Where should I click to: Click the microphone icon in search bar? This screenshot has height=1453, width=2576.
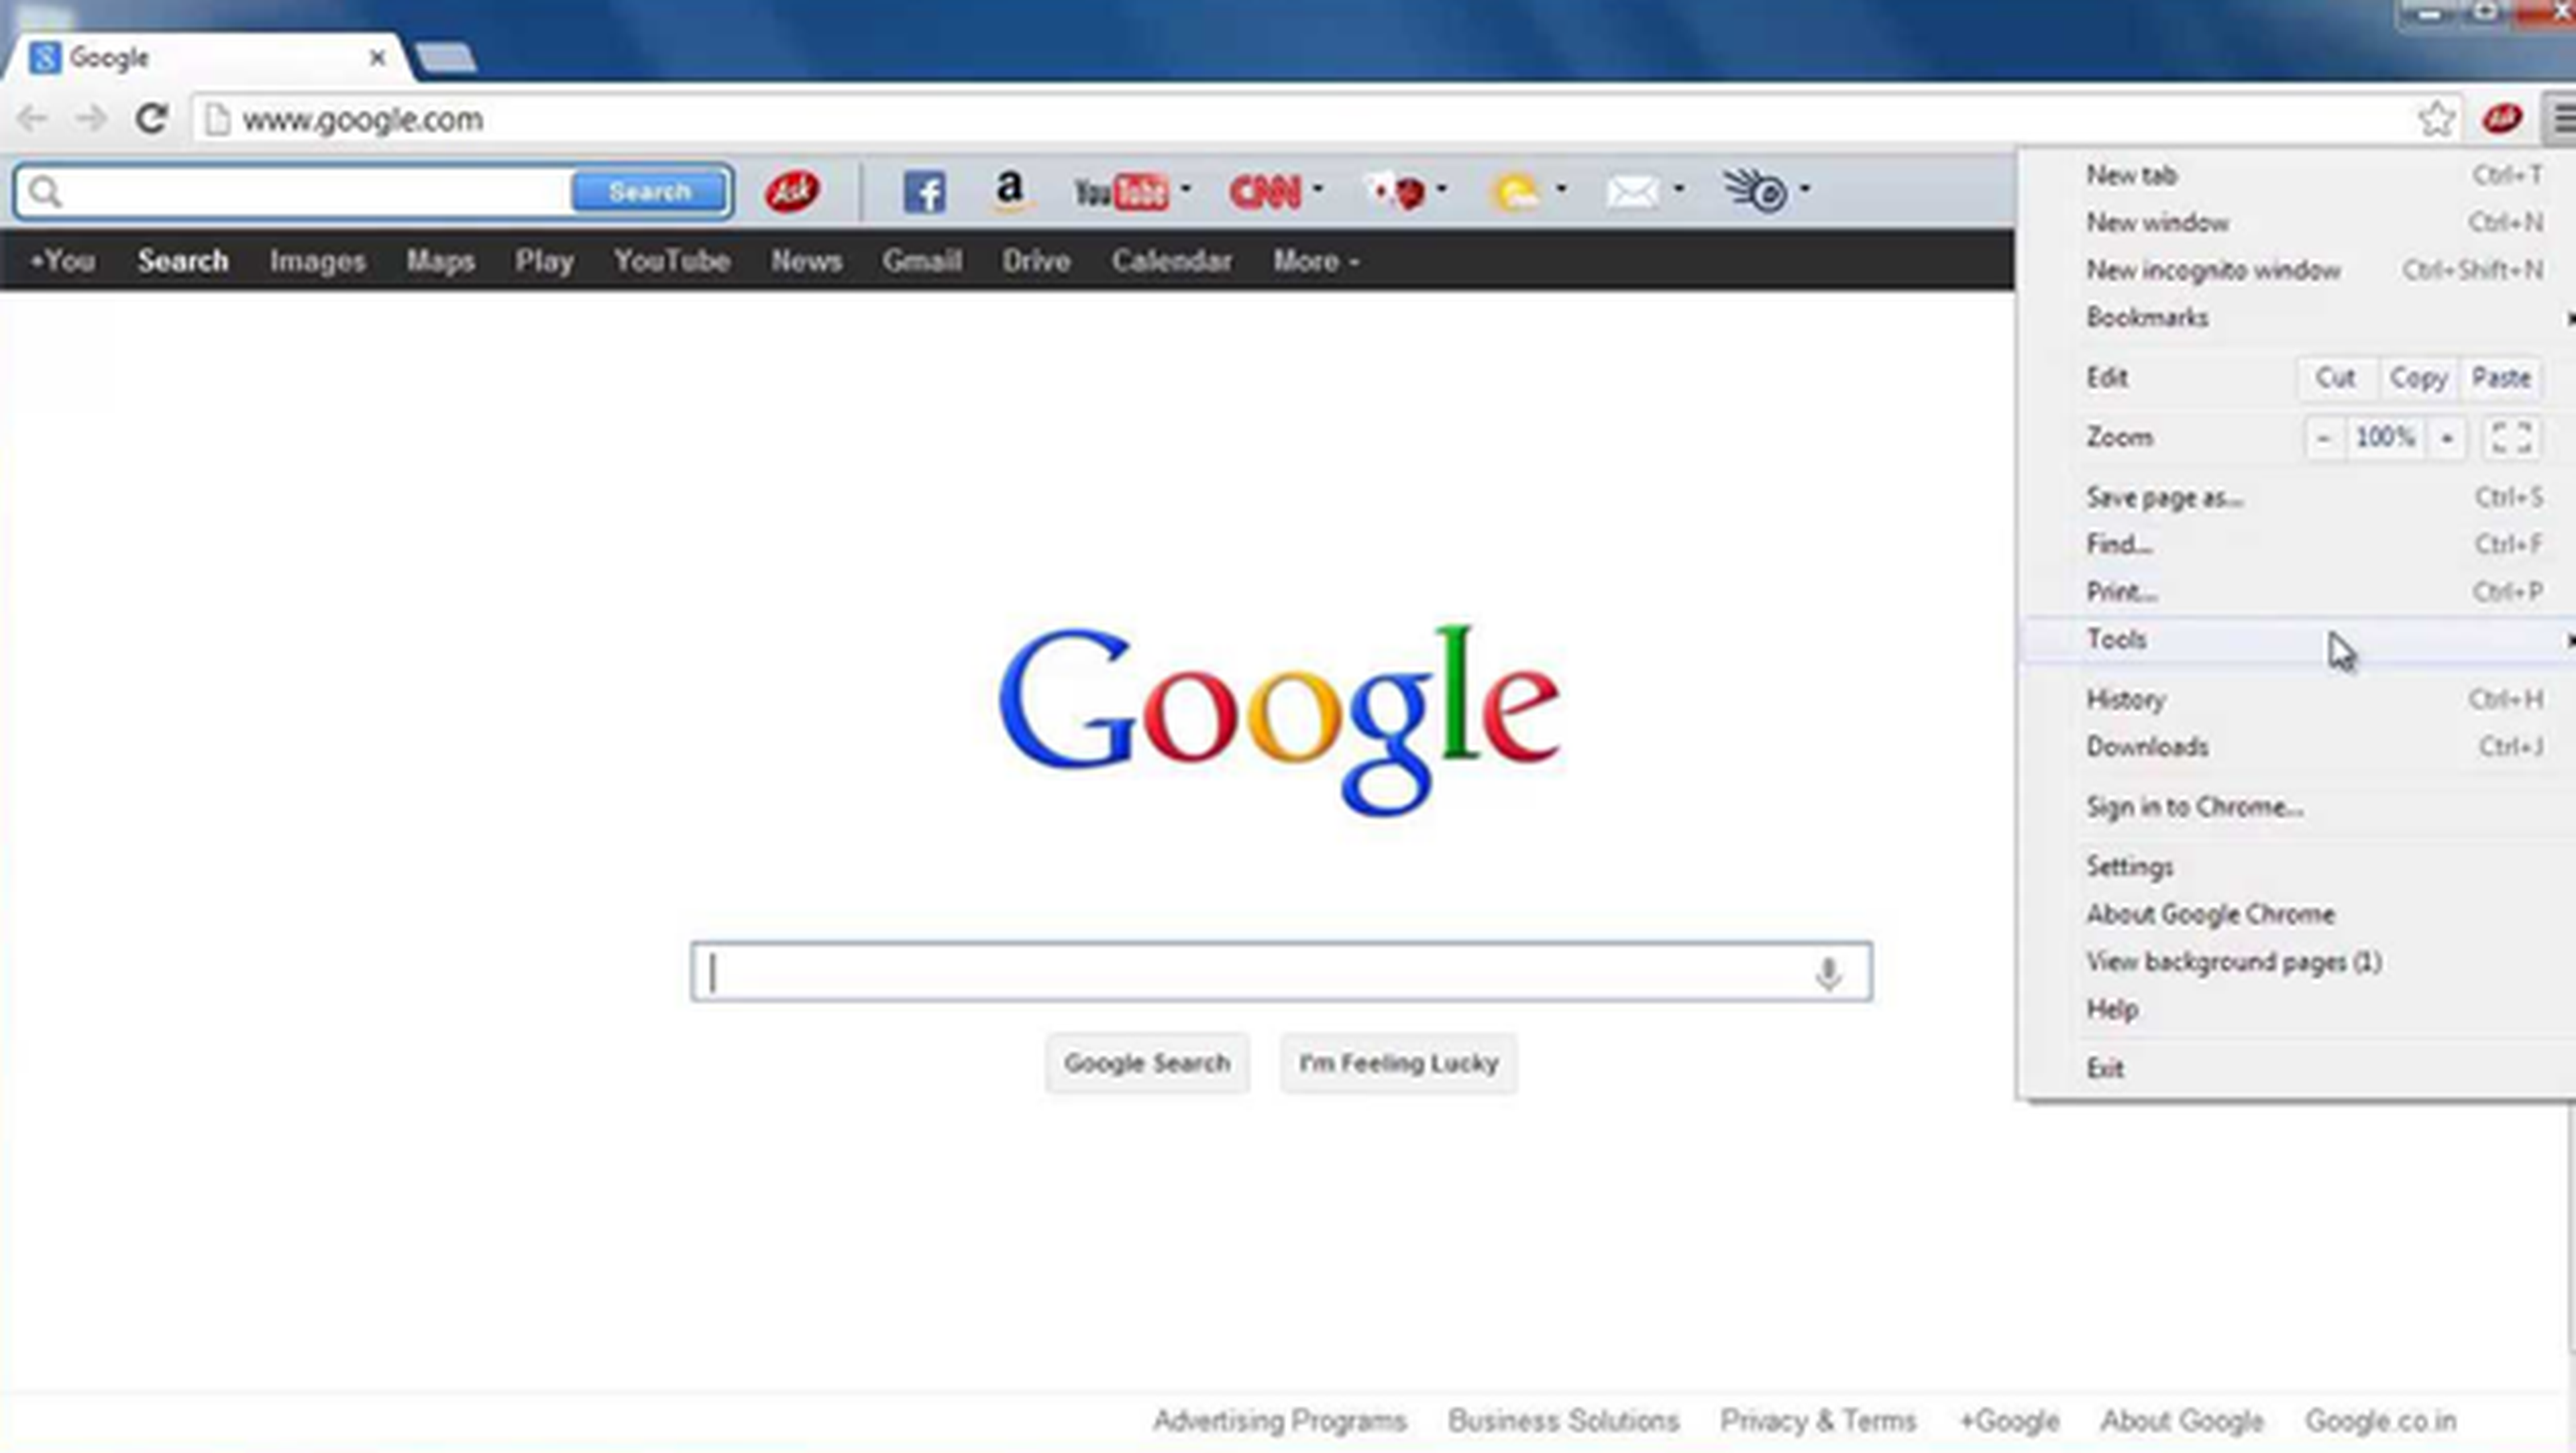tap(1829, 971)
